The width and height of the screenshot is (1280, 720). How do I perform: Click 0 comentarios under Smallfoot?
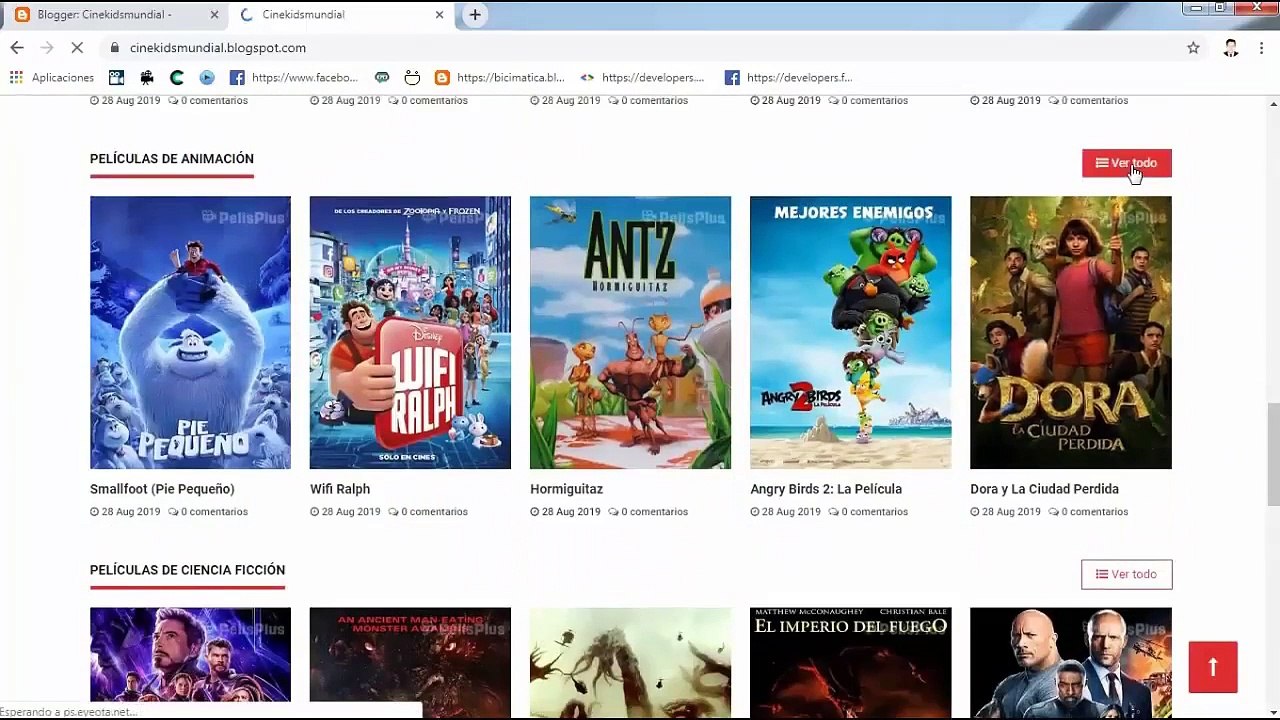[208, 511]
